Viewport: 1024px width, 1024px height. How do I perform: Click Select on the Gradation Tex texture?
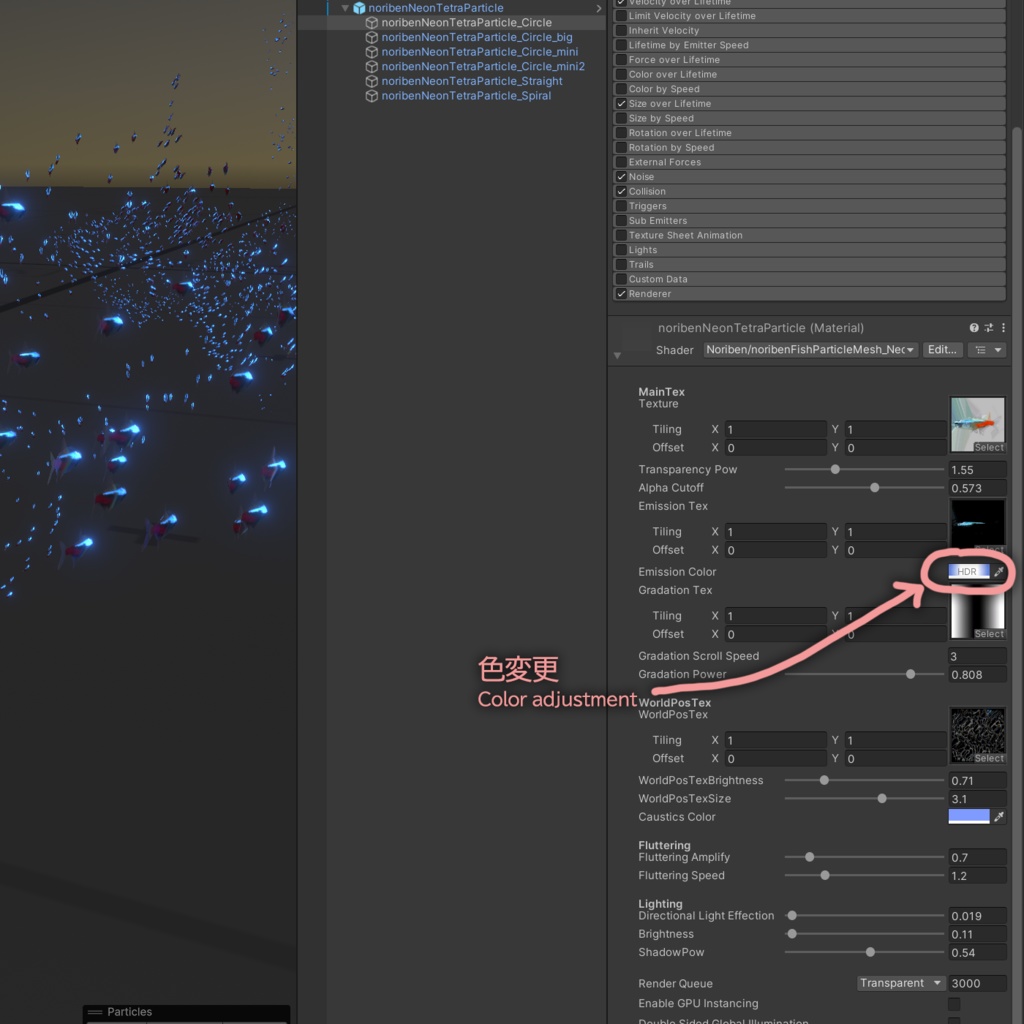coord(989,633)
